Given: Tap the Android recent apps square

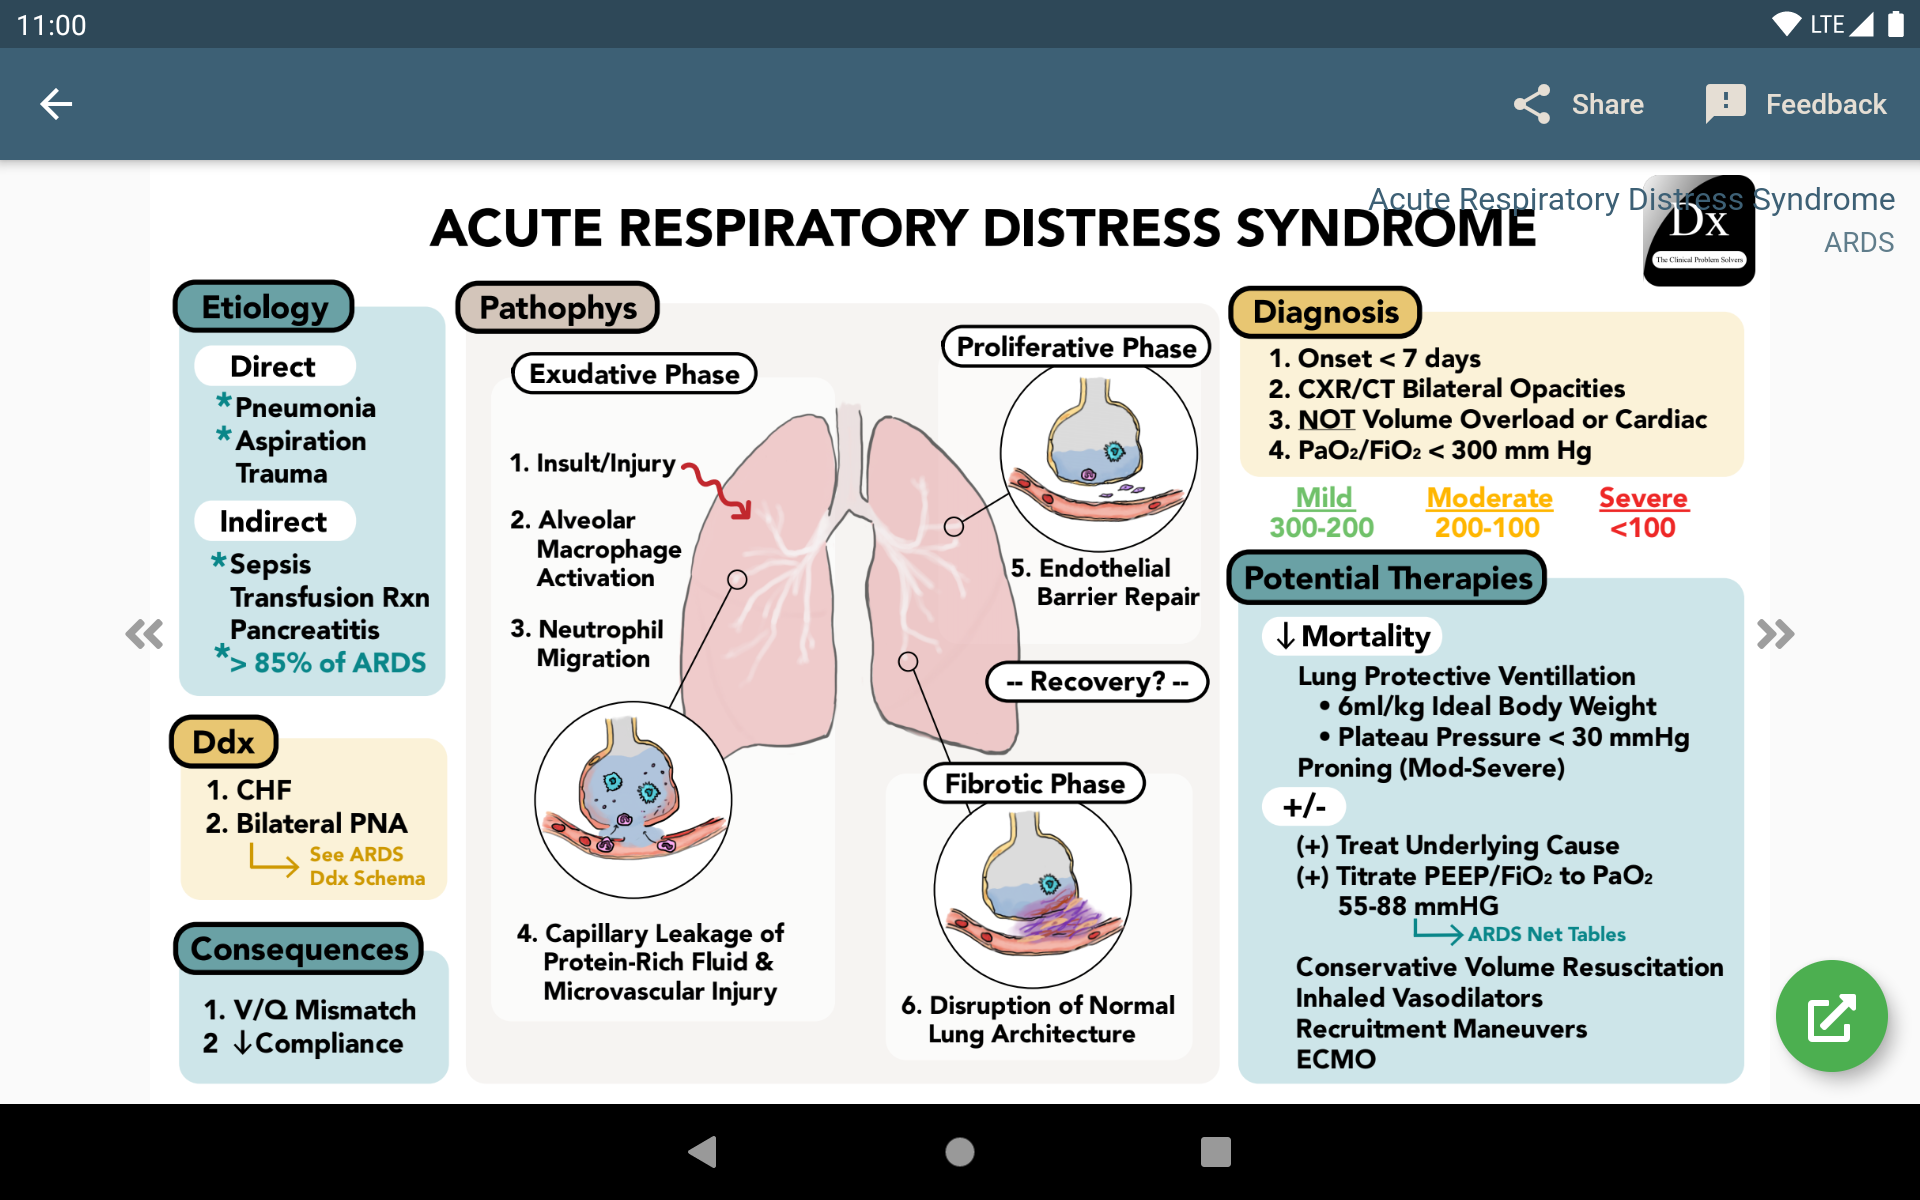Looking at the screenshot, I should coord(1216,1152).
